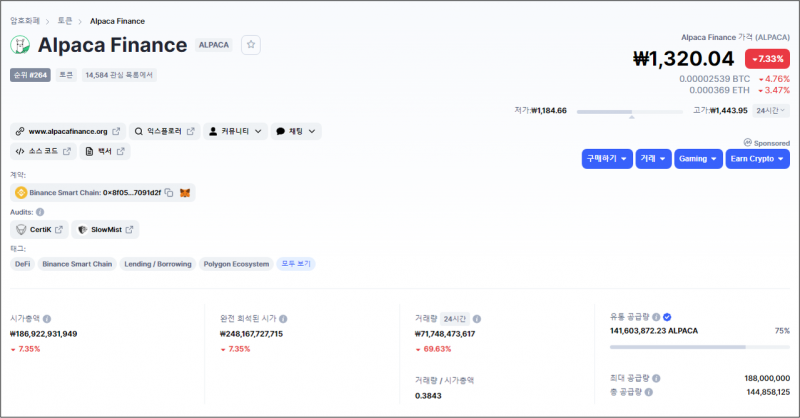This screenshot has width=800, height=418.
Task: Click the circulating supply progress bar
Action: tap(699, 347)
